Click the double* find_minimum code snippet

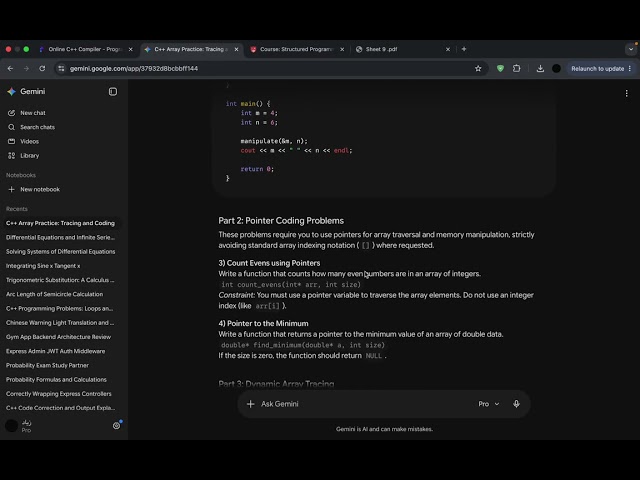pyautogui.click(x=302, y=345)
